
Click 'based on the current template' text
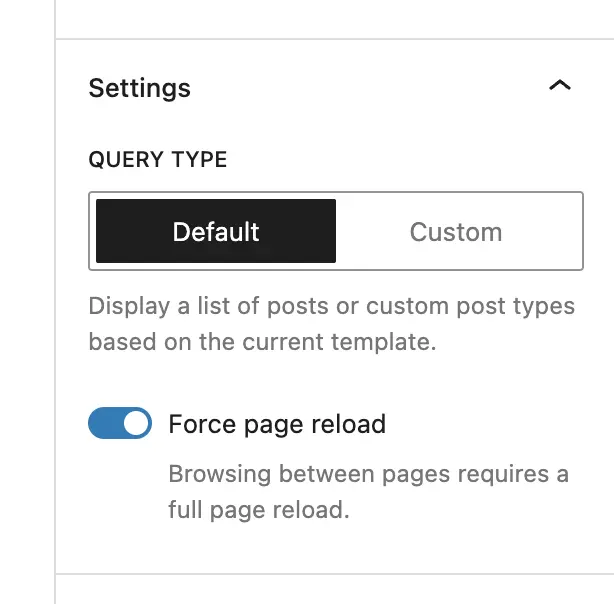262,342
